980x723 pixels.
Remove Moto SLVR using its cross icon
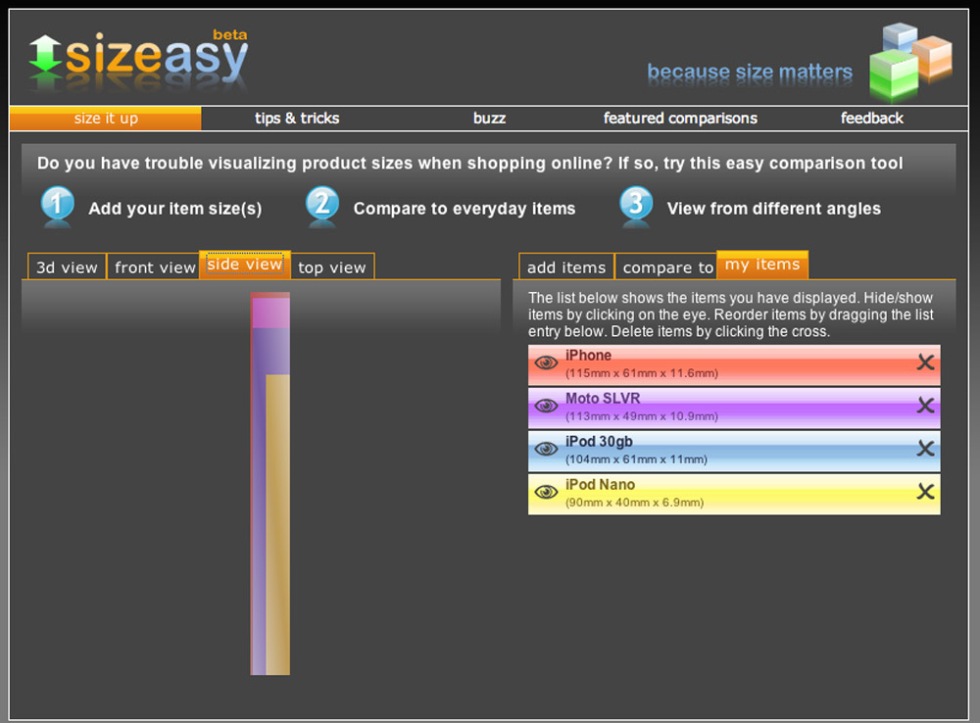point(925,406)
